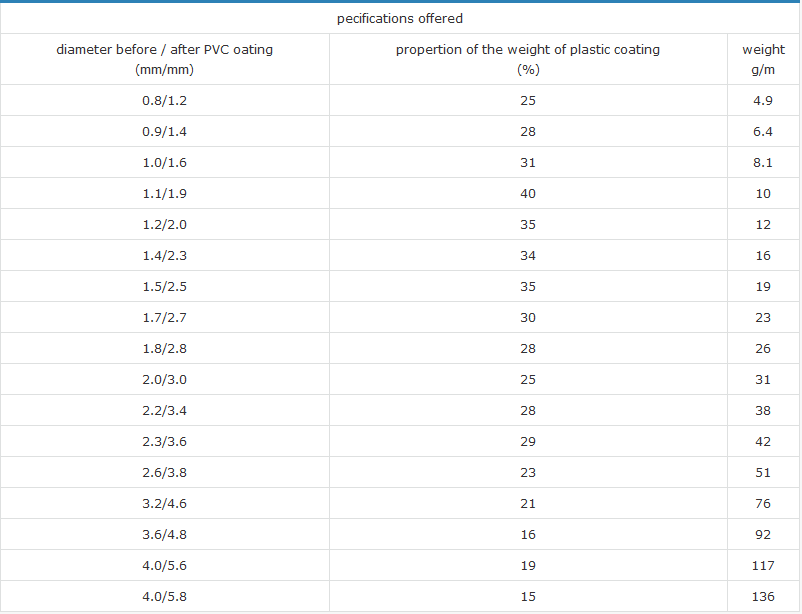Click the 29 percent coating cell
The width and height of the screenshot is (802, 614).
tap(528, 441)
